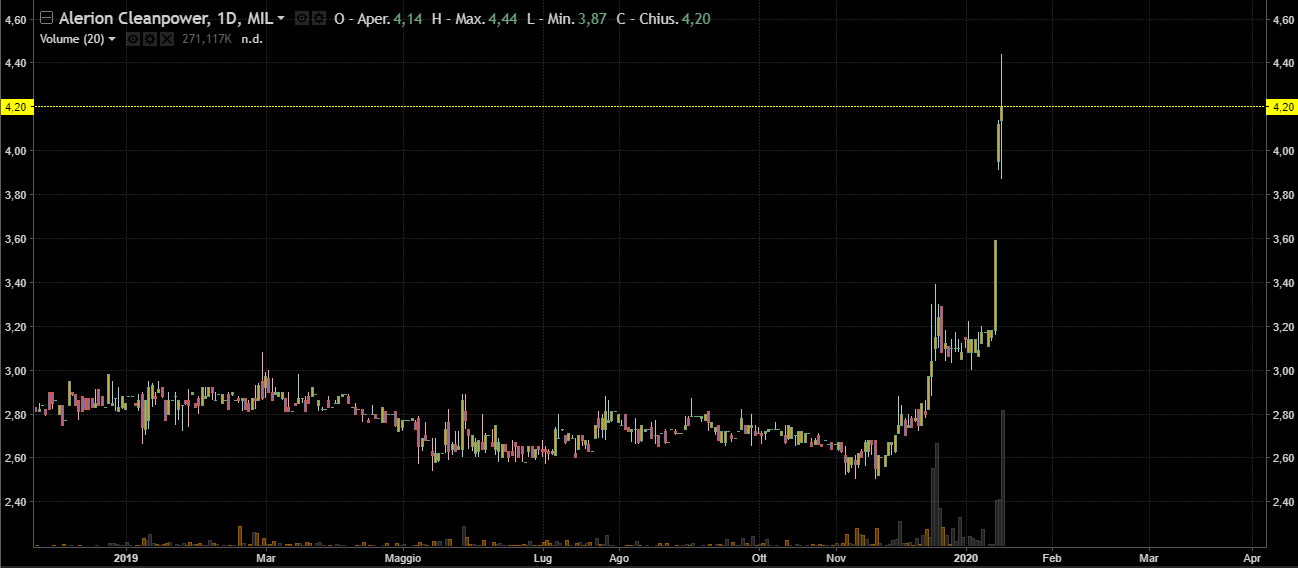1298x568 pixels.
Task: Click the closing value 4,20 in header
Action: 696,19
